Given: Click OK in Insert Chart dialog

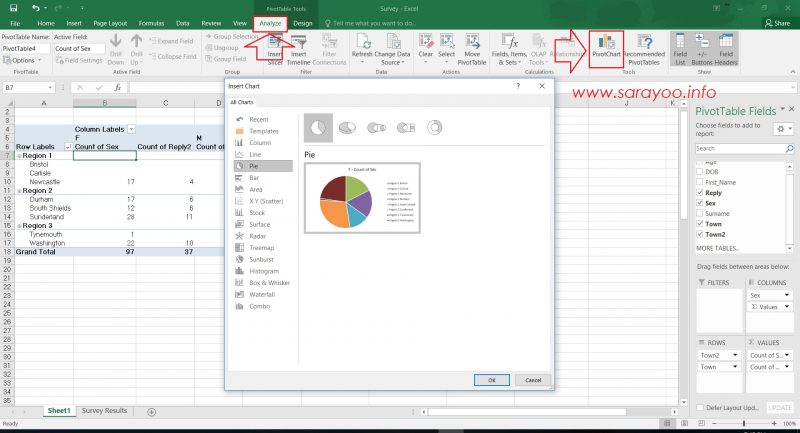Looking at the screenshot, I should click(x=491, y=380).
